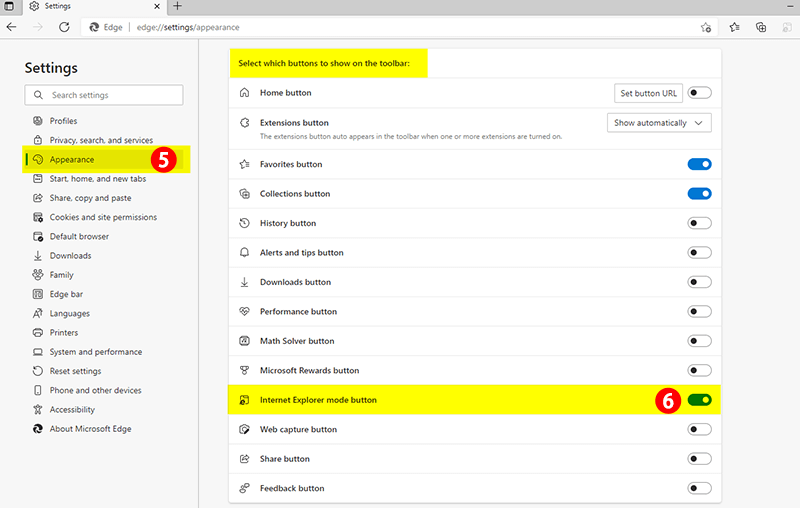800x508 pixels.
Task: Open the Collections toolbar icon
Action: click(761, 27)
